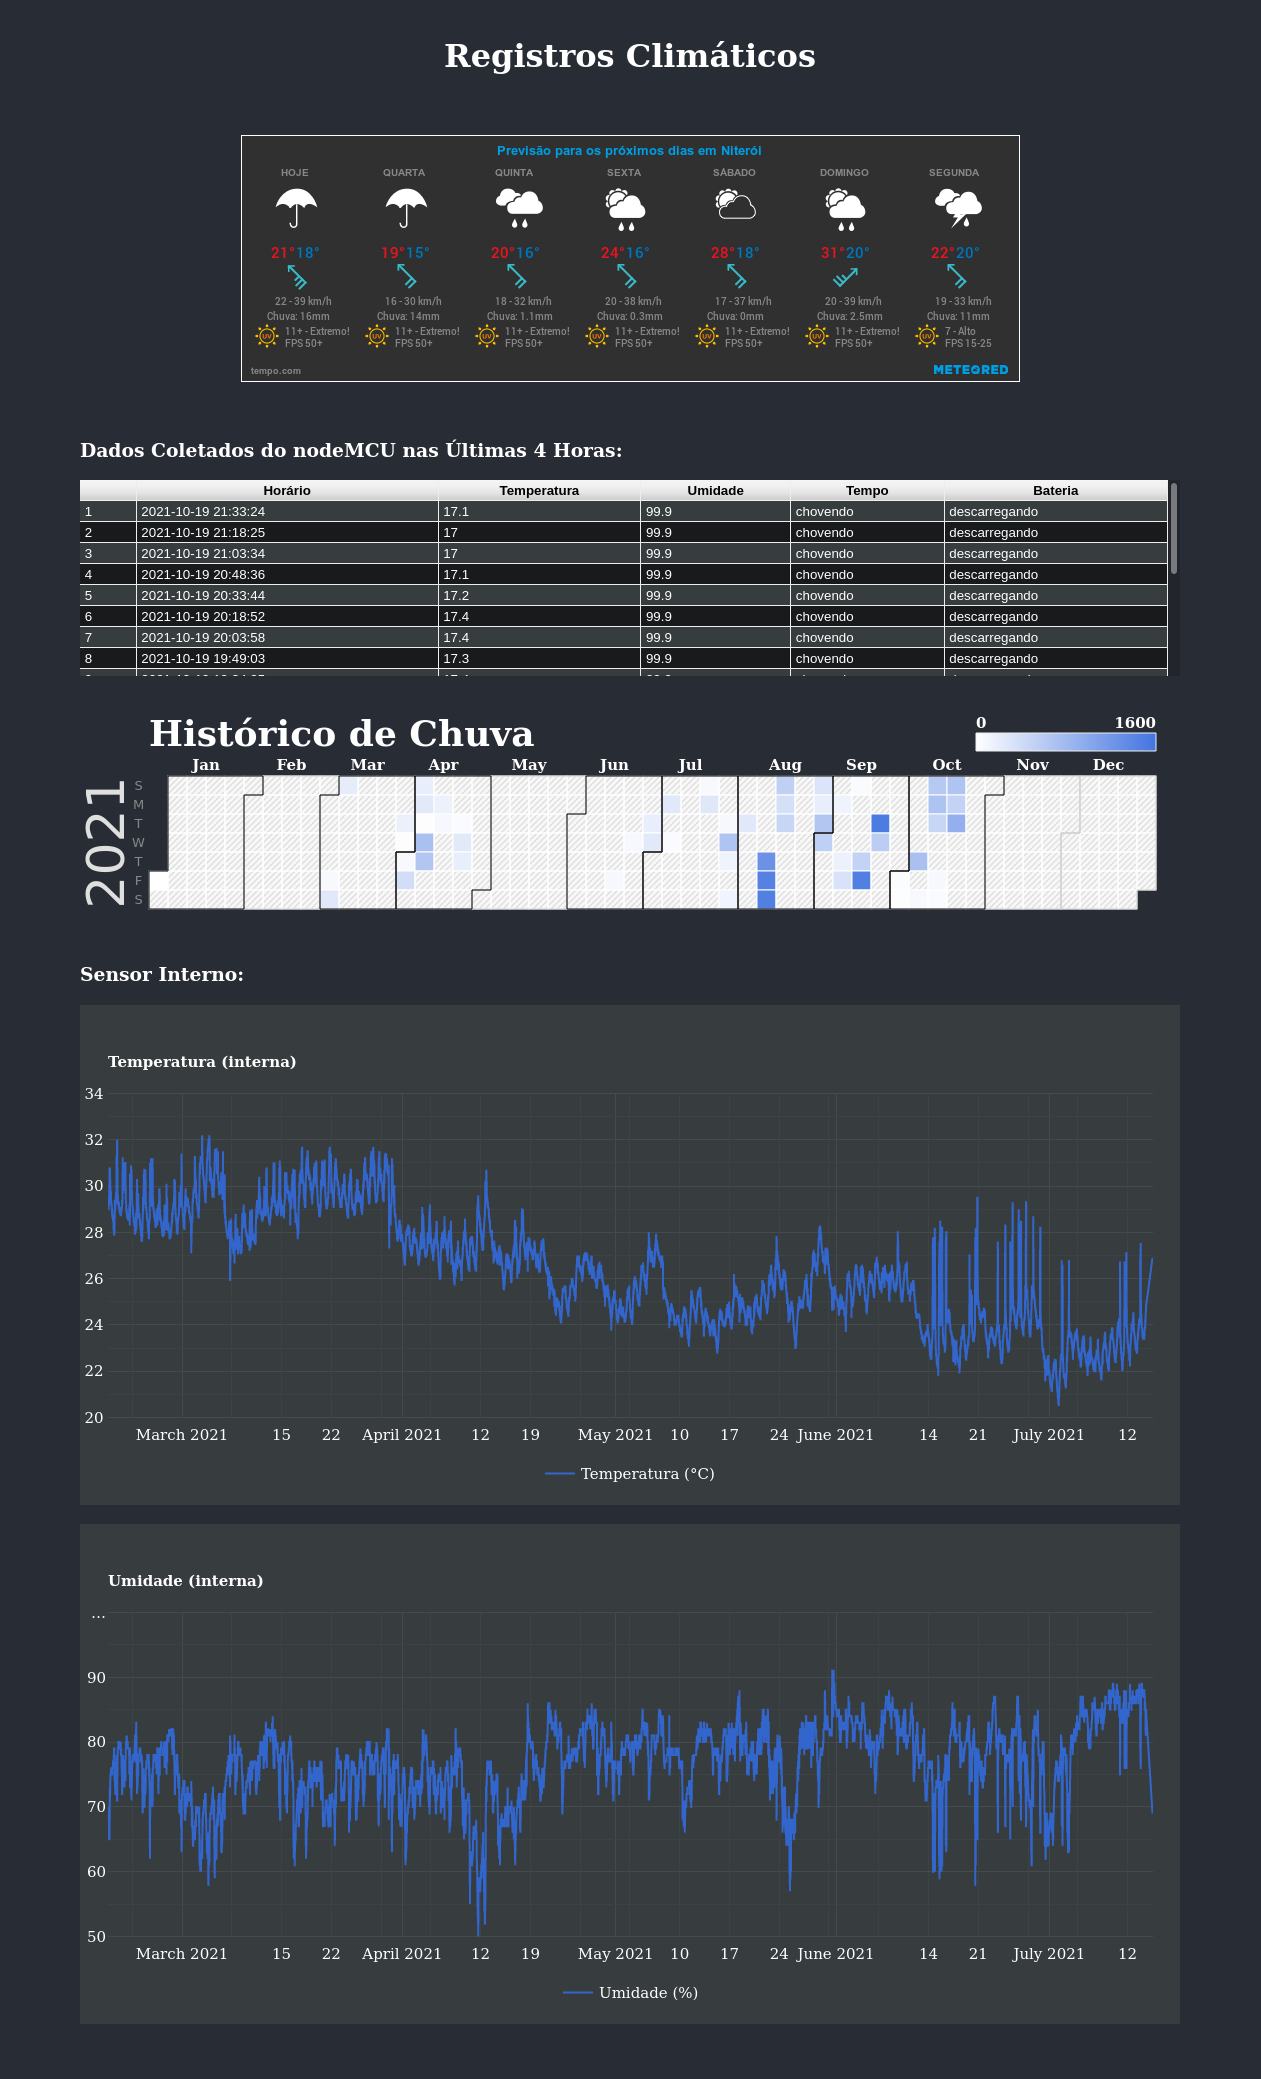The image size is (1261, 2079).
Task: Toggle Temperatura (°C) legend entry
Action: tap(630, 1474)
